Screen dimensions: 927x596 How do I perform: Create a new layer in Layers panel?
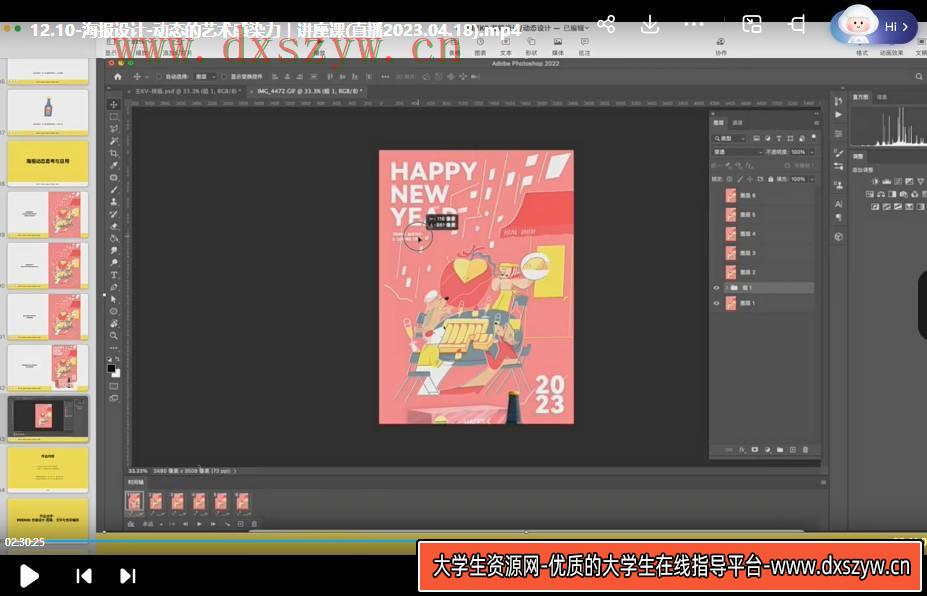pos(793,450)
